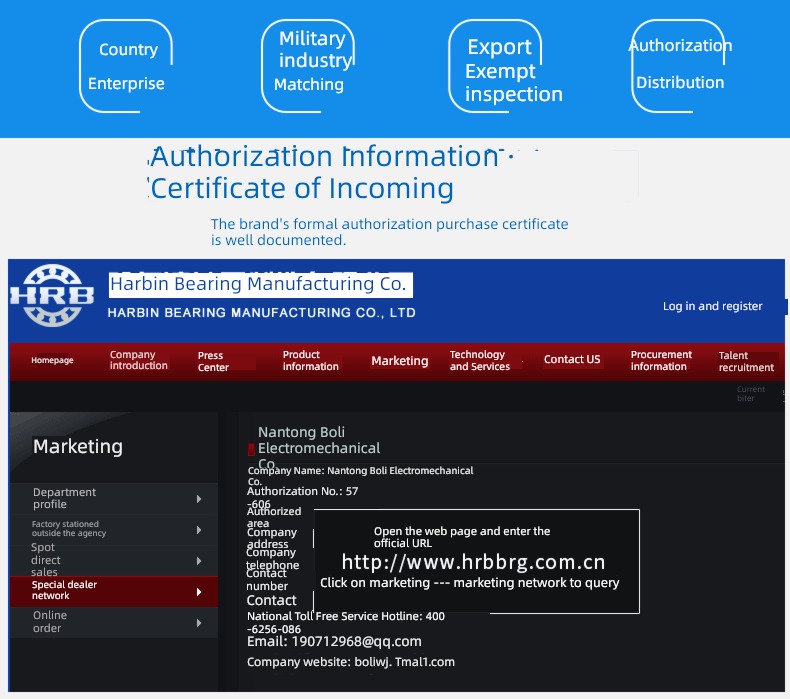The width and height of the screenshot is (790, 699).
Task: Open the Country Enterprise badge
Action: point(126,66)
